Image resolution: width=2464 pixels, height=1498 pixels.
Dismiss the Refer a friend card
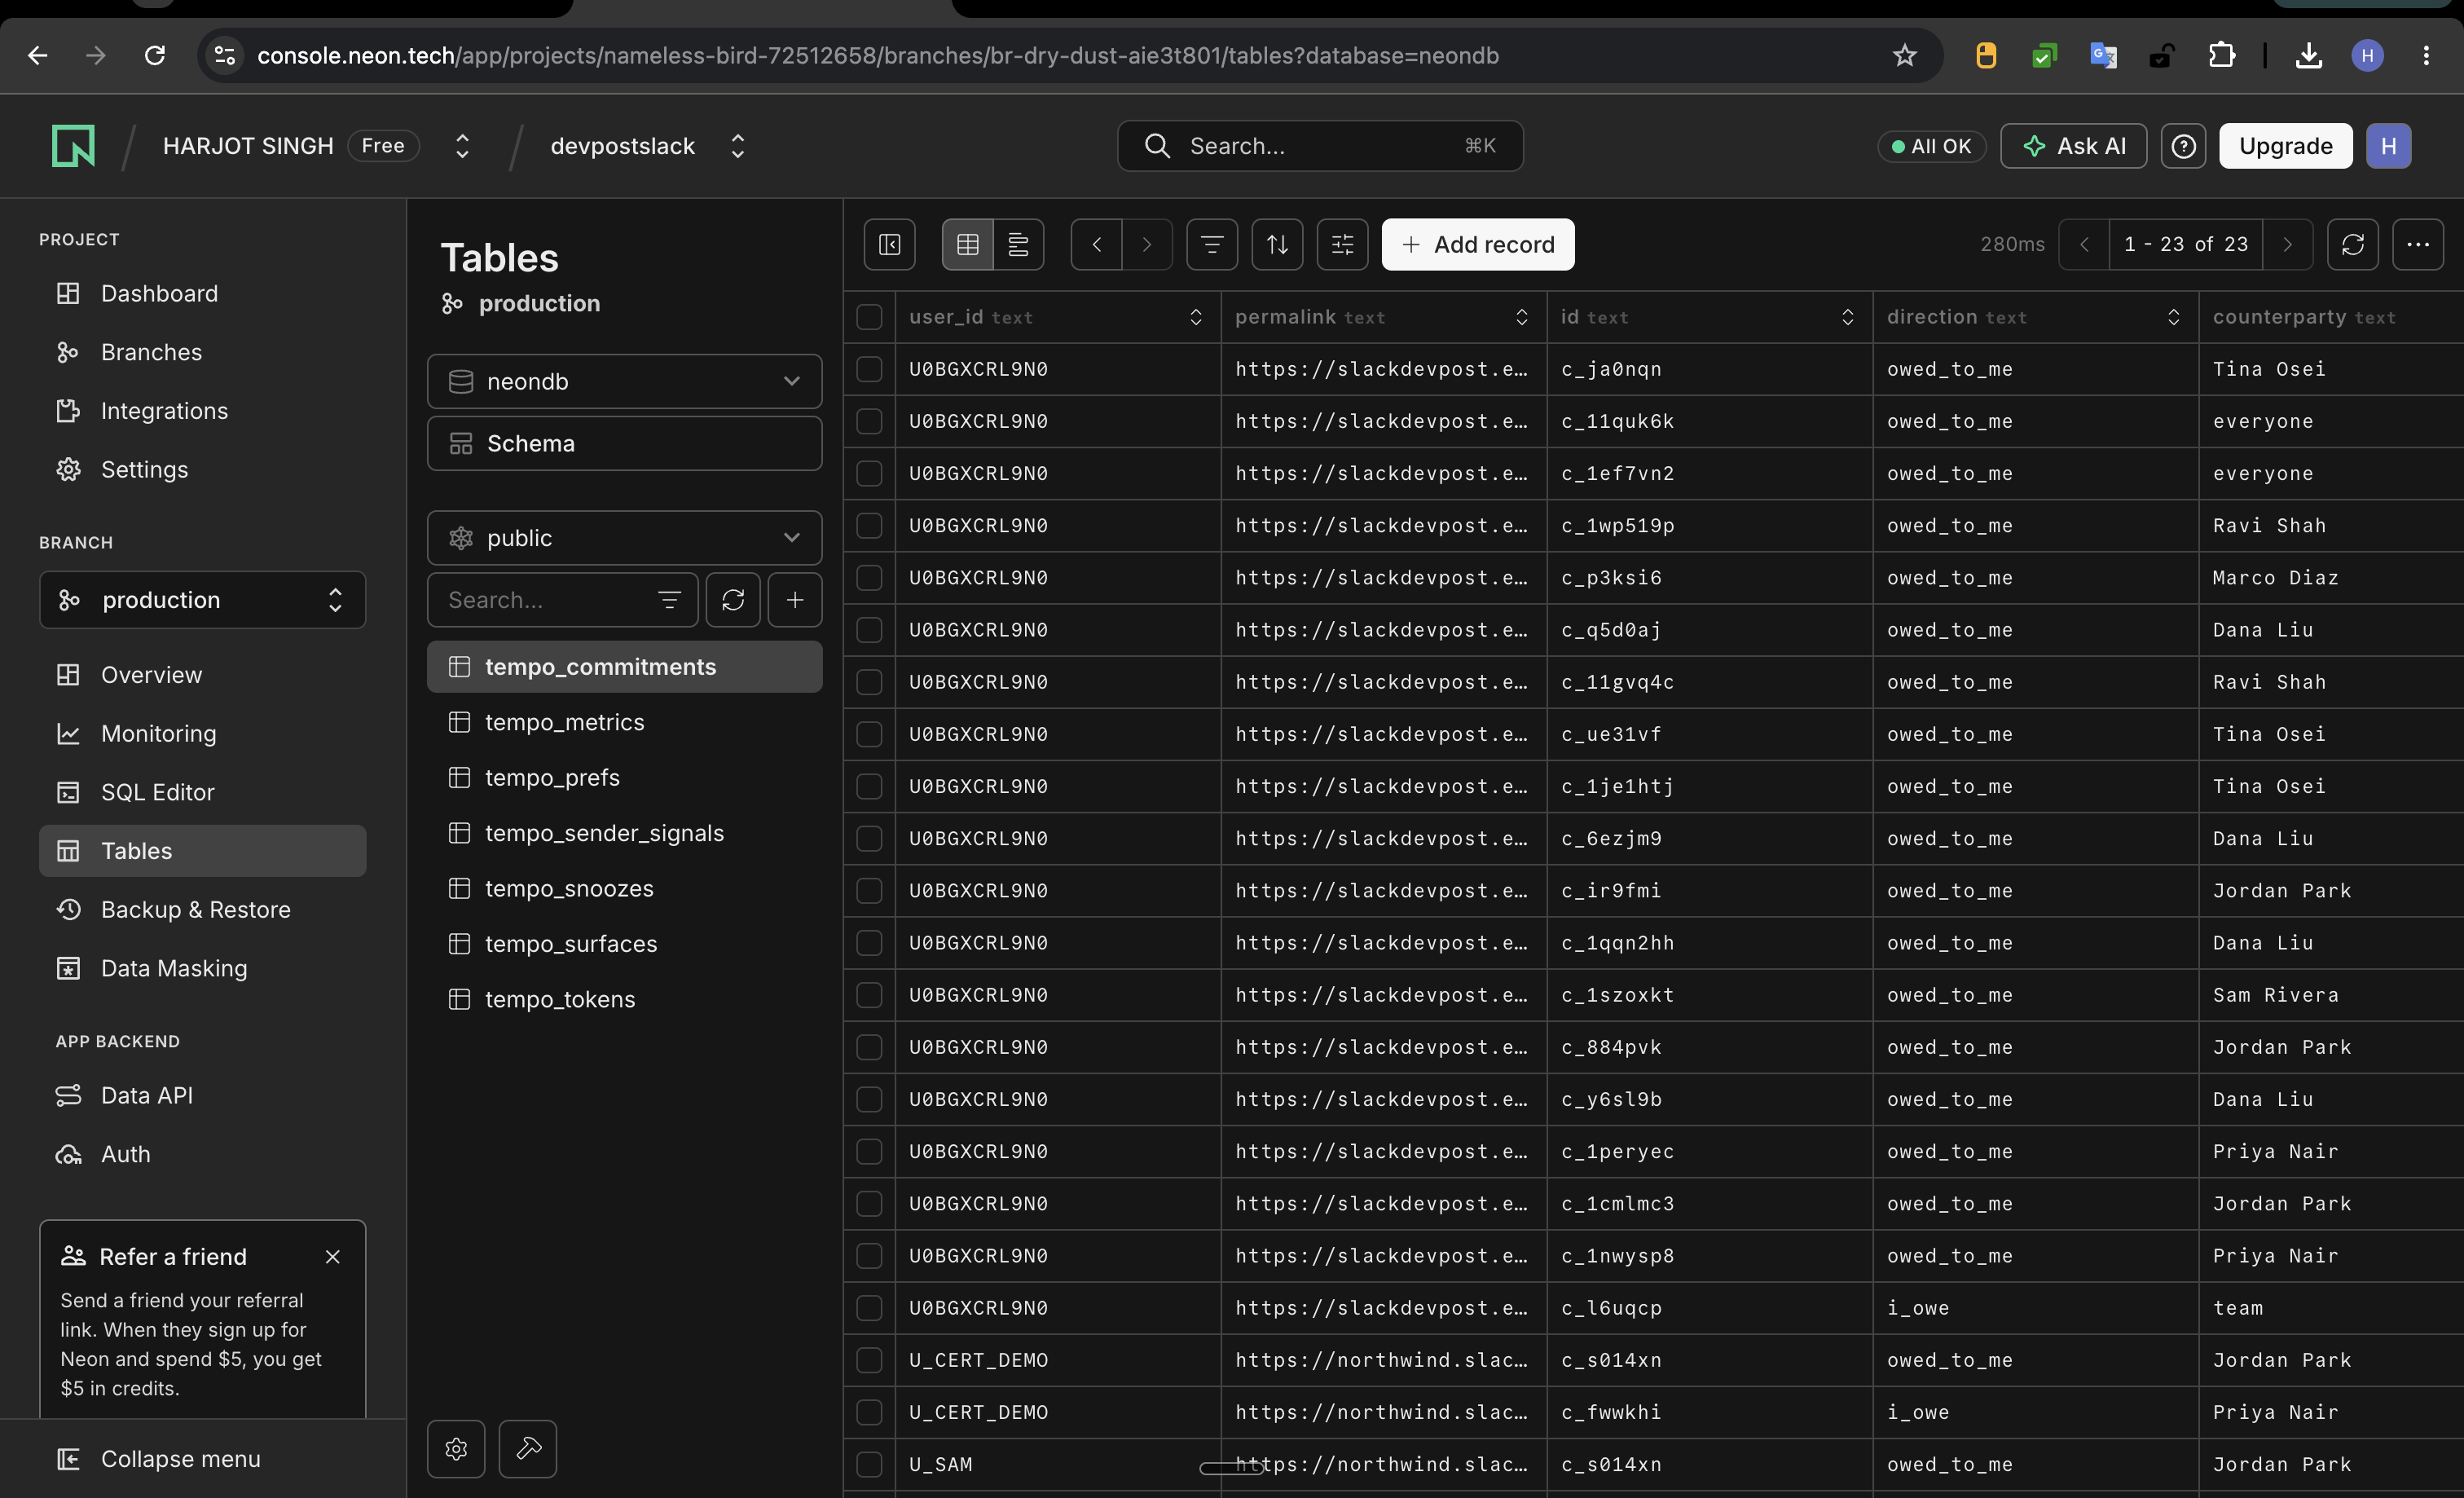pos(333,1256)
